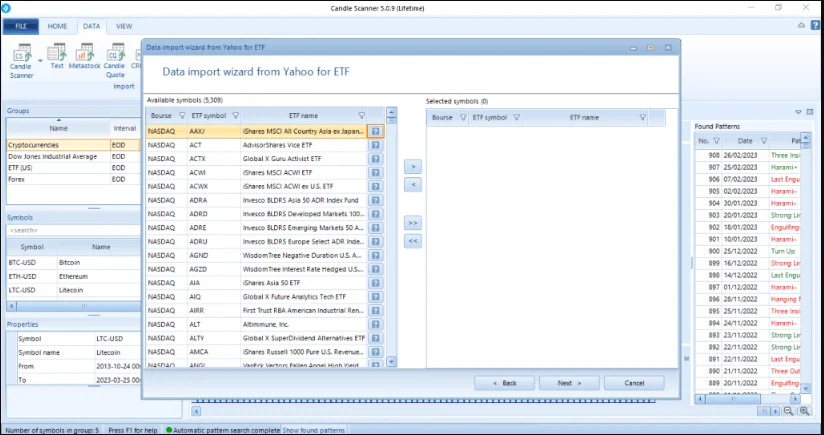This screenshot has width=824, height=435.
Task: Select the ETF (US) group row
Action: pyautogui.click(x=57, y=168)
